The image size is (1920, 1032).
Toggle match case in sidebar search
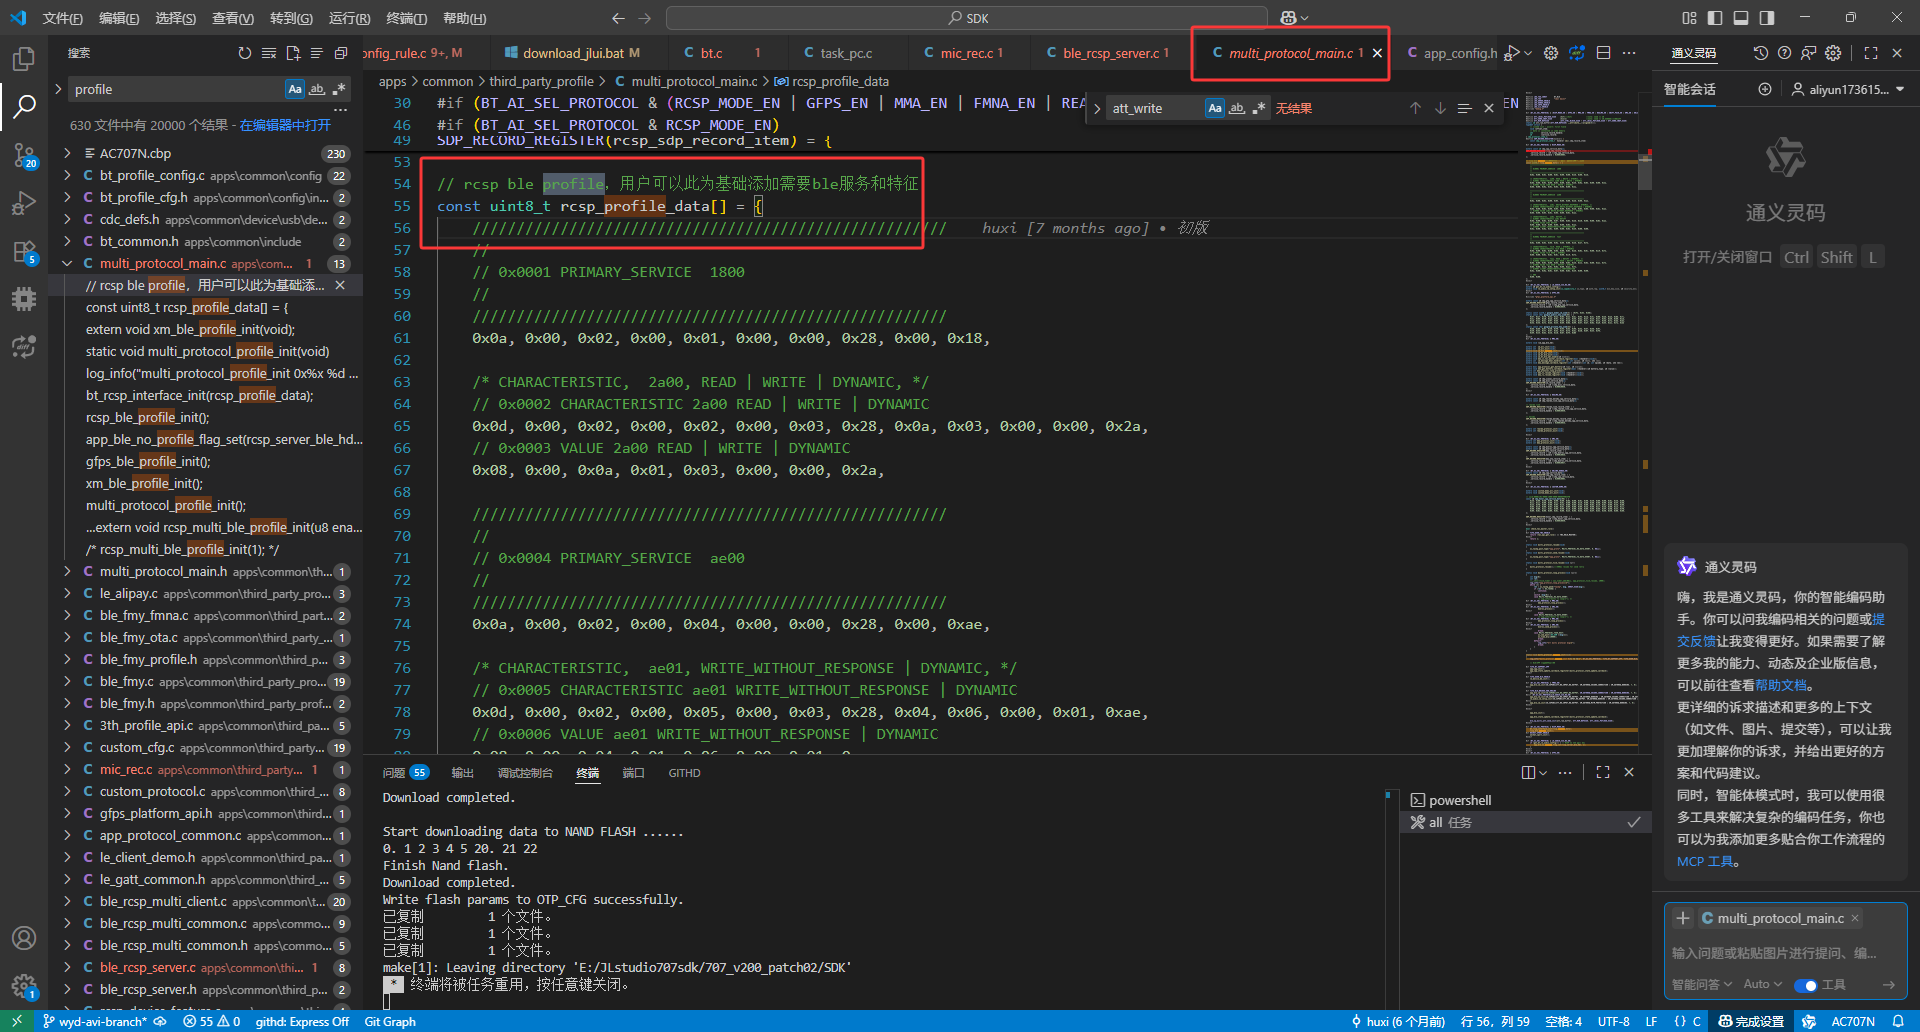(x=295, y=89)
